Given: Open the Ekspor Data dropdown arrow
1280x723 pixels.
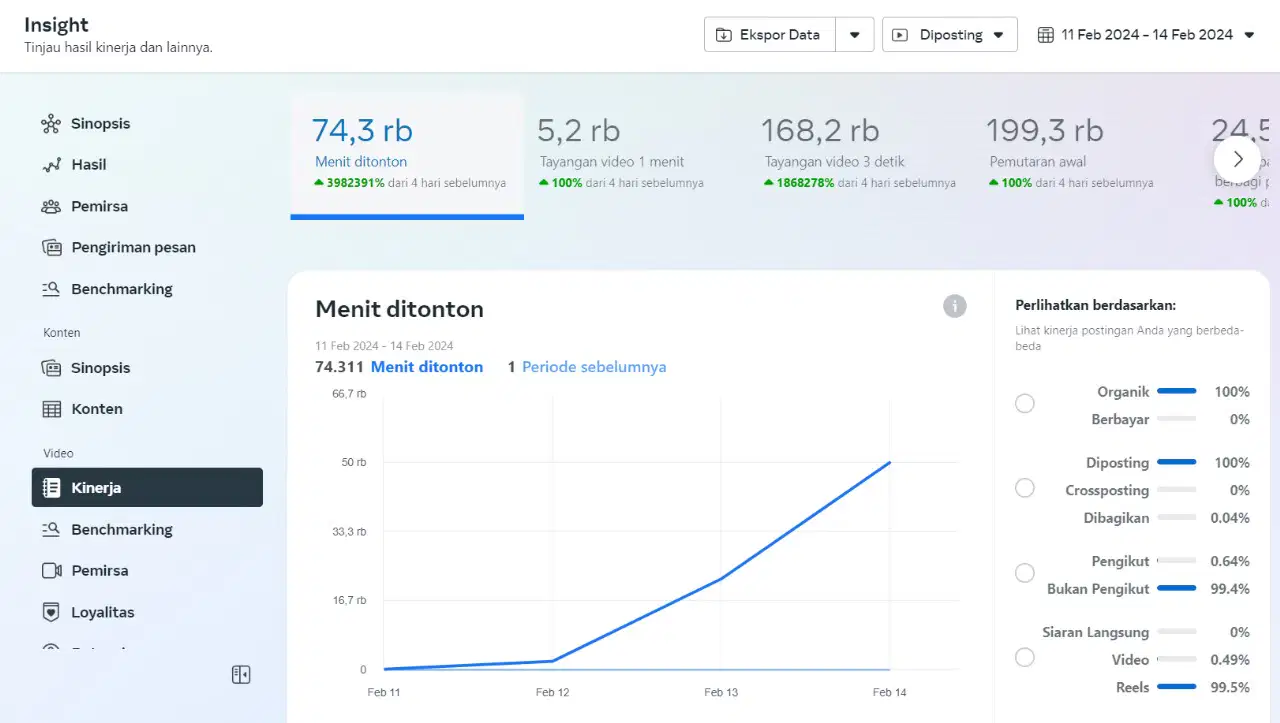Looking at the screenshot, I should tap(855, 35).
